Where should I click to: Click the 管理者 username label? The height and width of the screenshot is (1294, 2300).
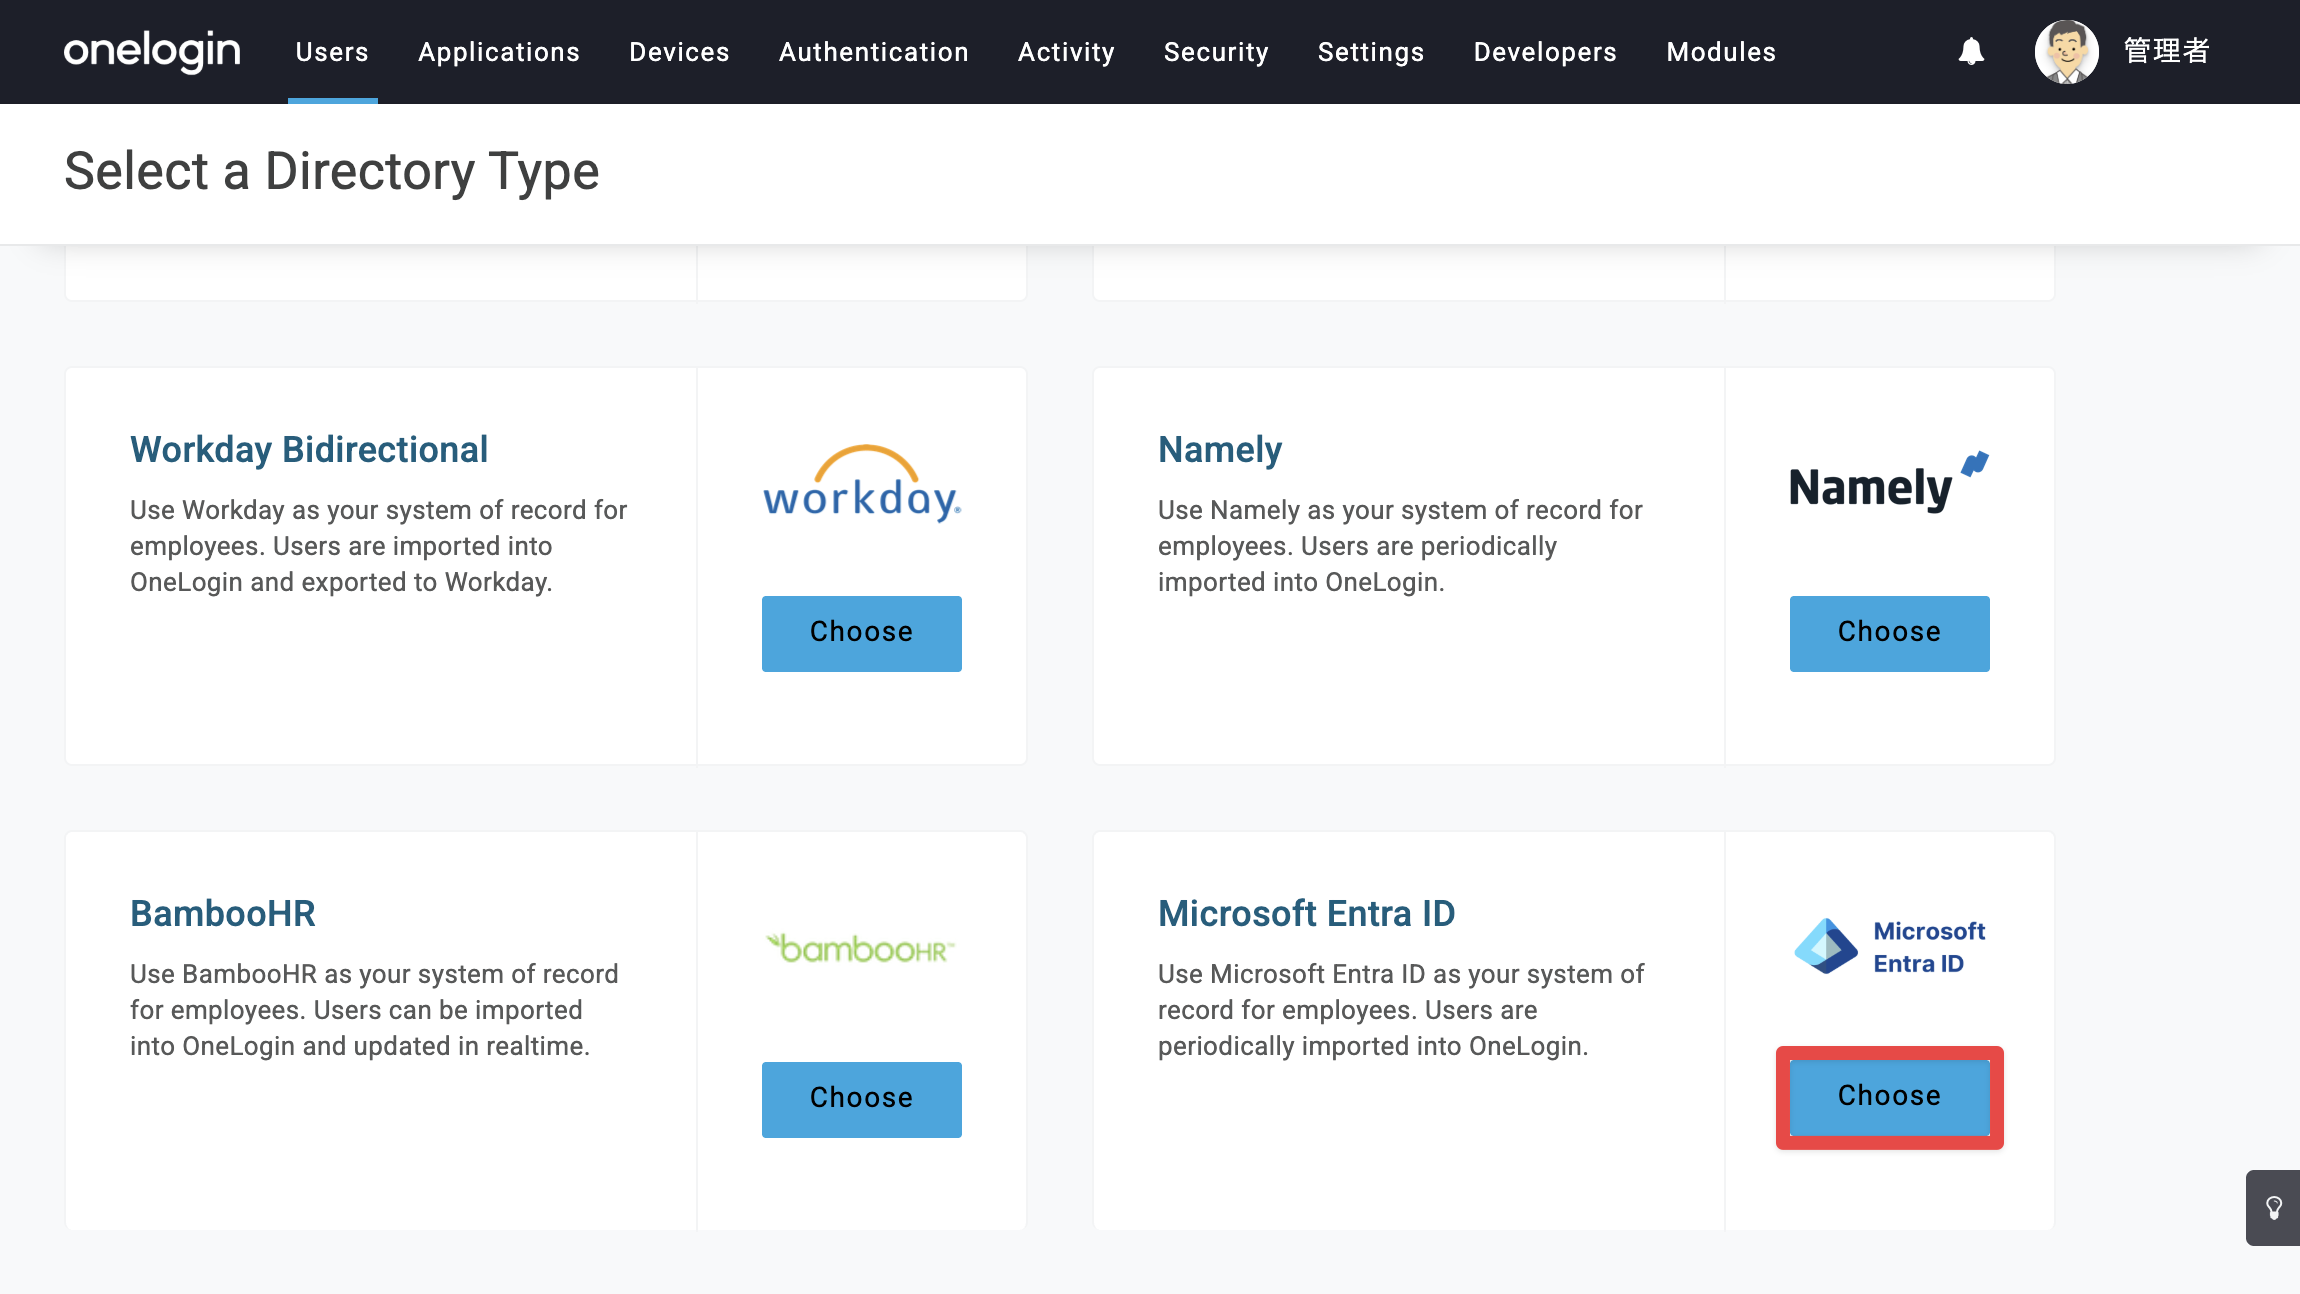coord(2166,51)
